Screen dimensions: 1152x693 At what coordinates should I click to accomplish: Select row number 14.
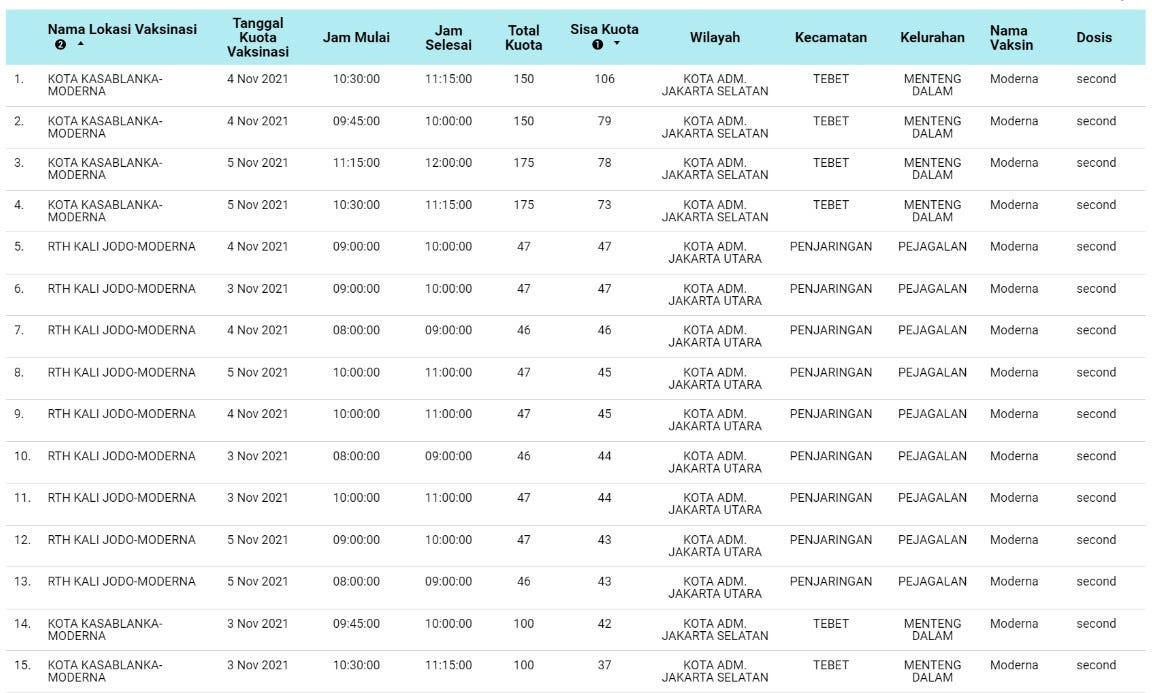[x=22, y=623]
